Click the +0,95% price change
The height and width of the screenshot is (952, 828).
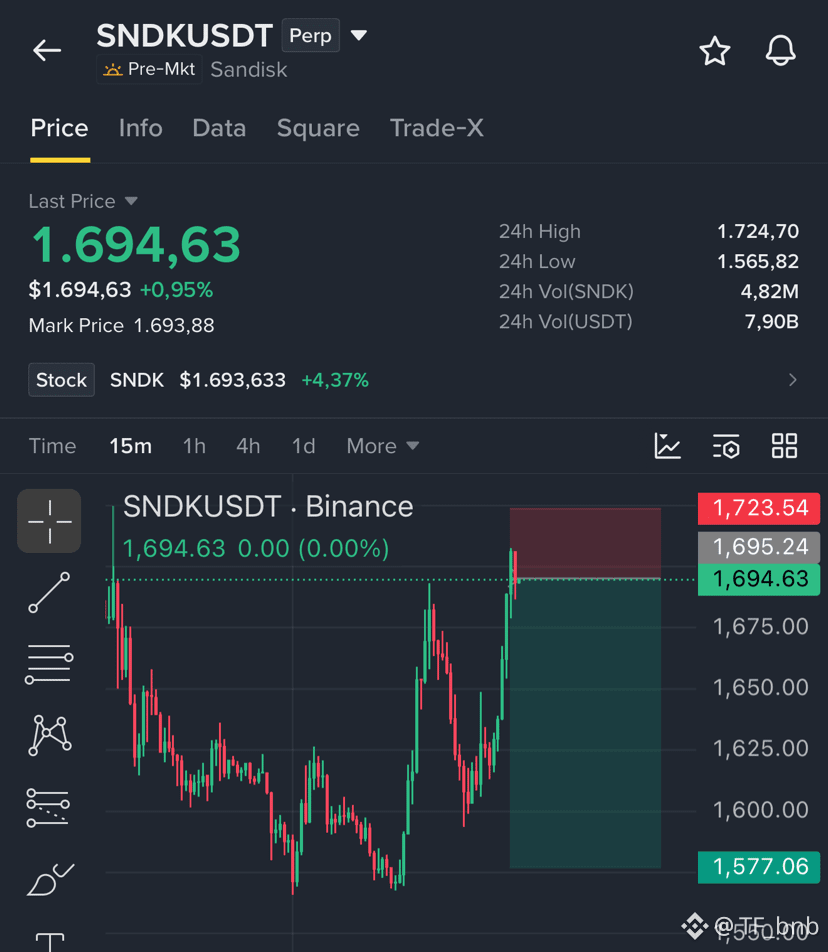(x=176, y=290)
